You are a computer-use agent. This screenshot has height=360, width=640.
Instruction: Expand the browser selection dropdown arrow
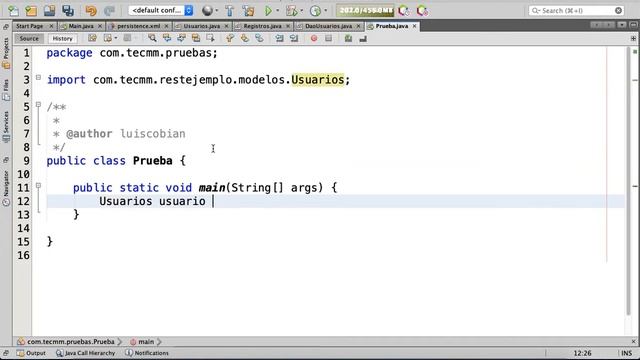click(x=216, y=11)
